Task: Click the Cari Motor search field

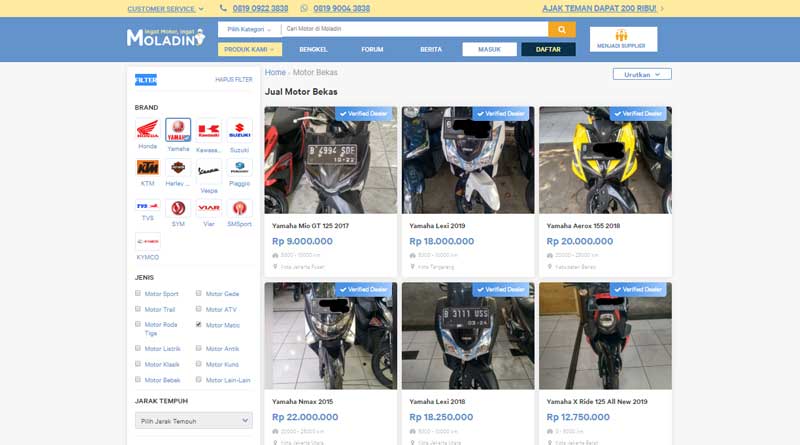Action: coord(412,30)
